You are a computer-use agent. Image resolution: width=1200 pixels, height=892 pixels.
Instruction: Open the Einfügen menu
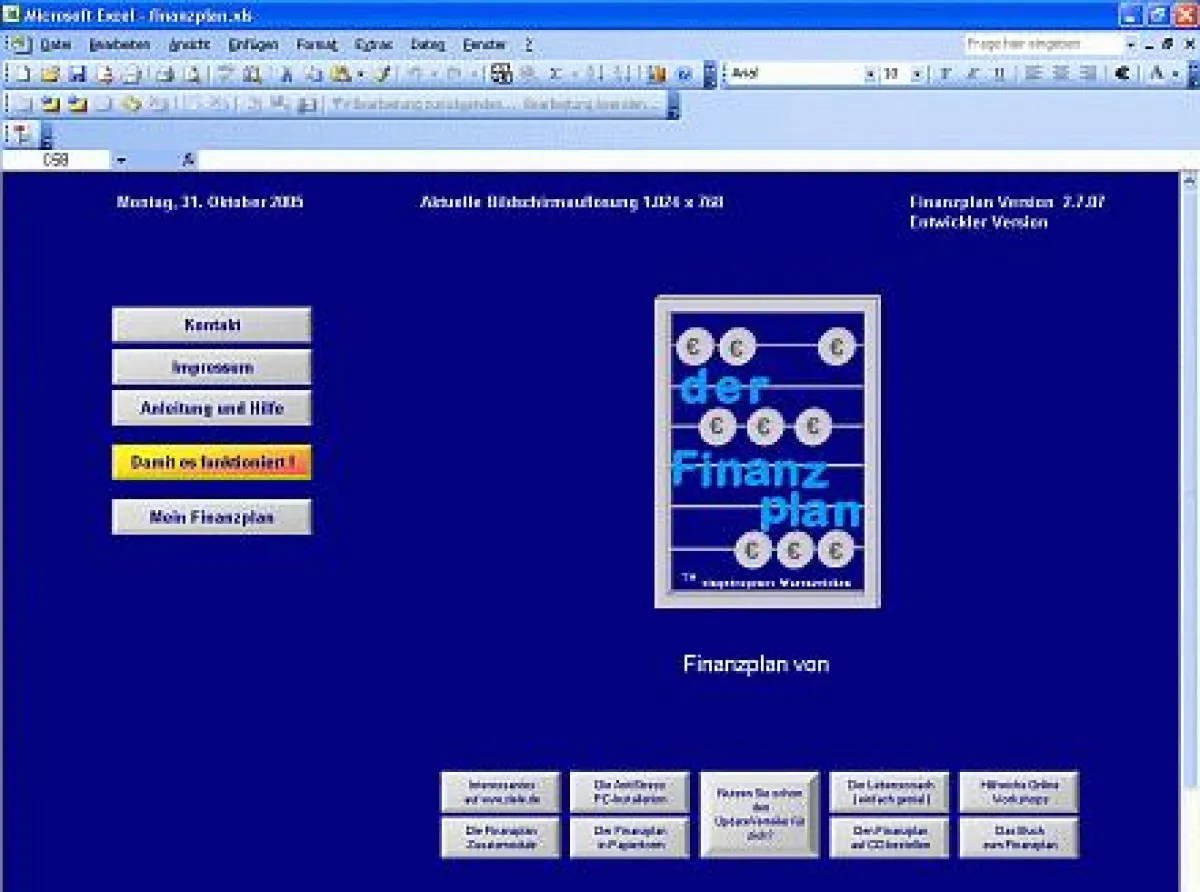click(253, 45)
